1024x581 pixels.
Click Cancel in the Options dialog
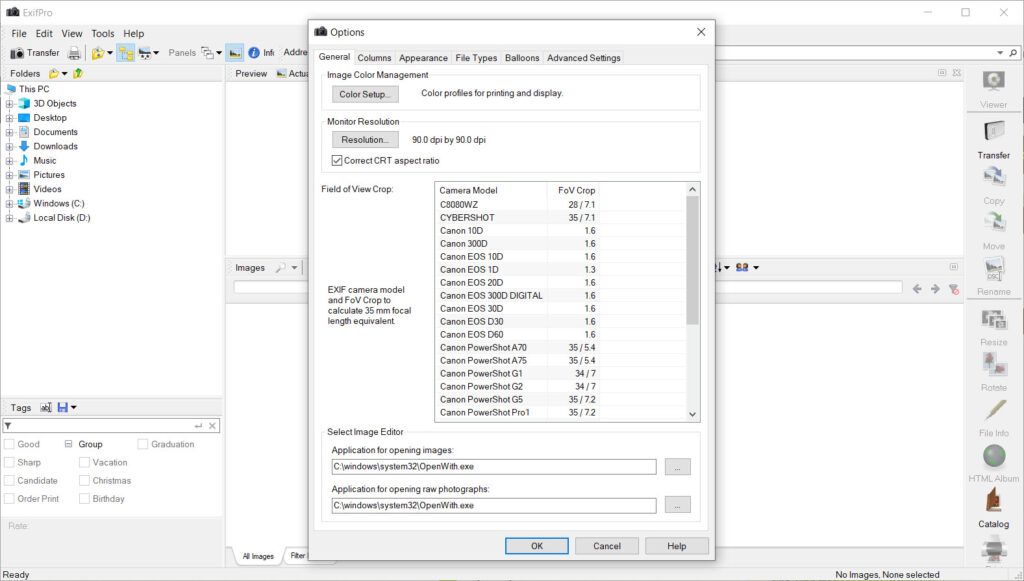click(x=607, y=546)
